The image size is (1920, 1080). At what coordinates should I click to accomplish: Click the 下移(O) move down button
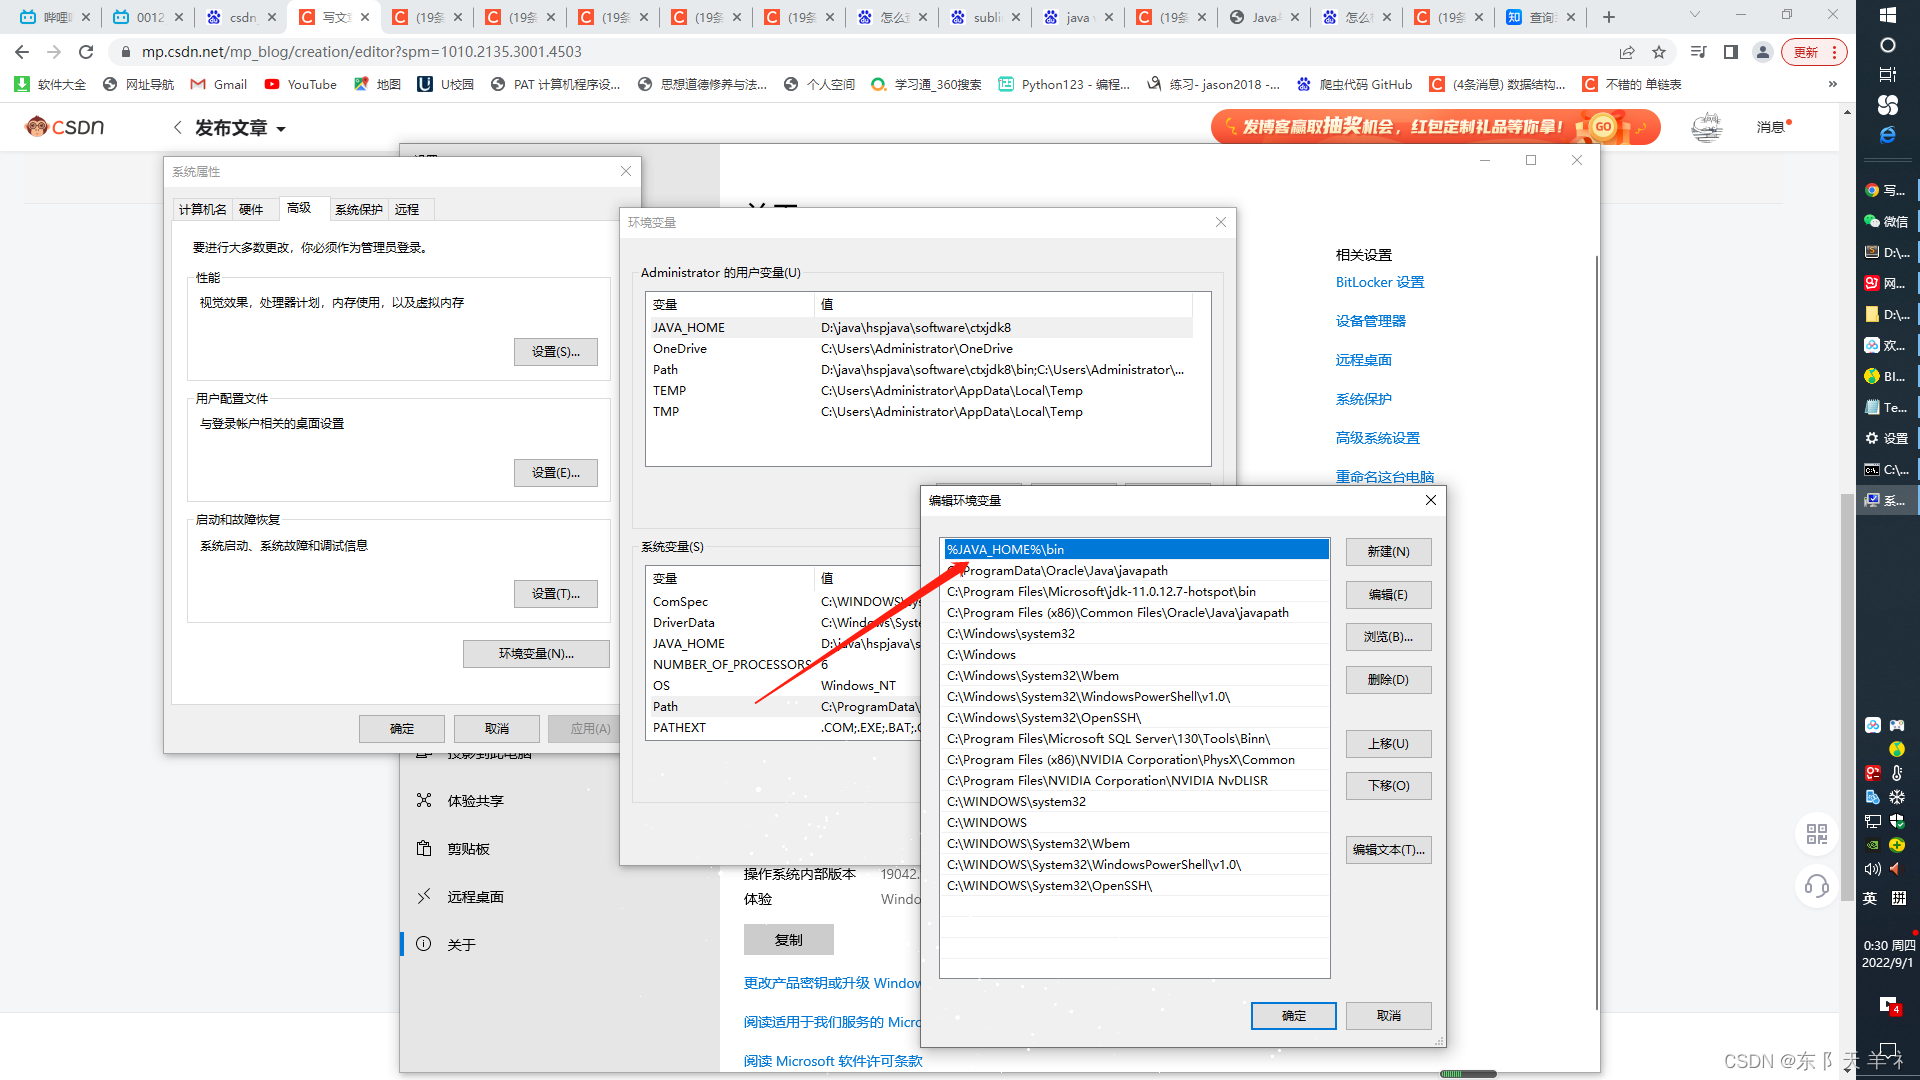click(x=1388, y=786)
